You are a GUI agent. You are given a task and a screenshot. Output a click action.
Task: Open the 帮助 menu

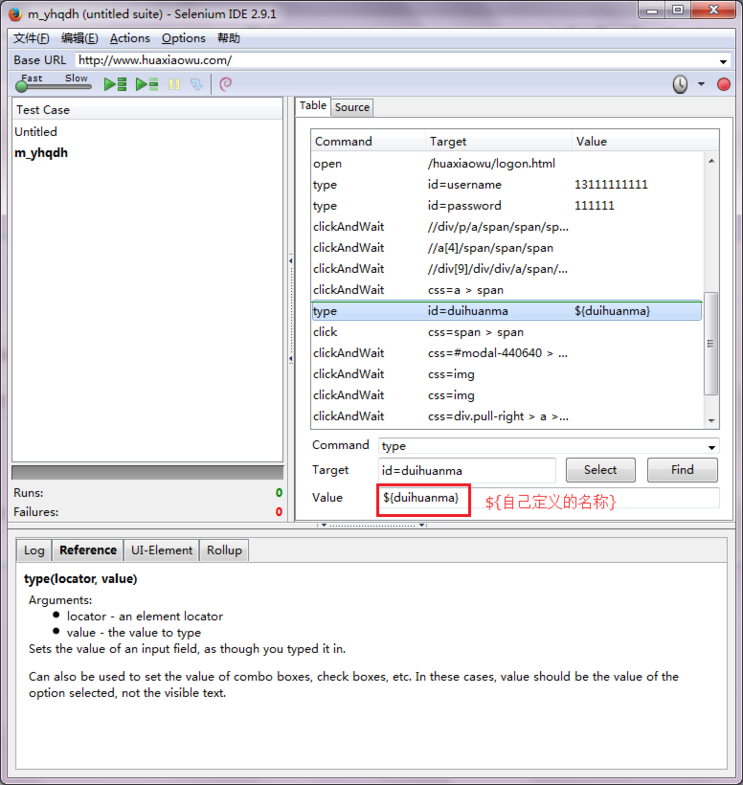coord(228,39)
